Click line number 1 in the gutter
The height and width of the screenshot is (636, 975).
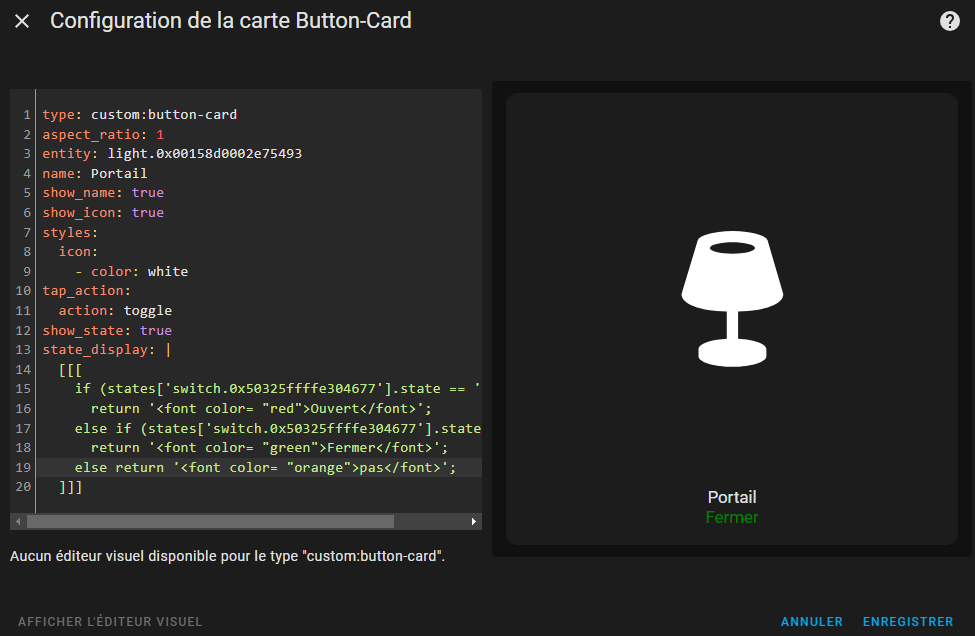[27, 114]
